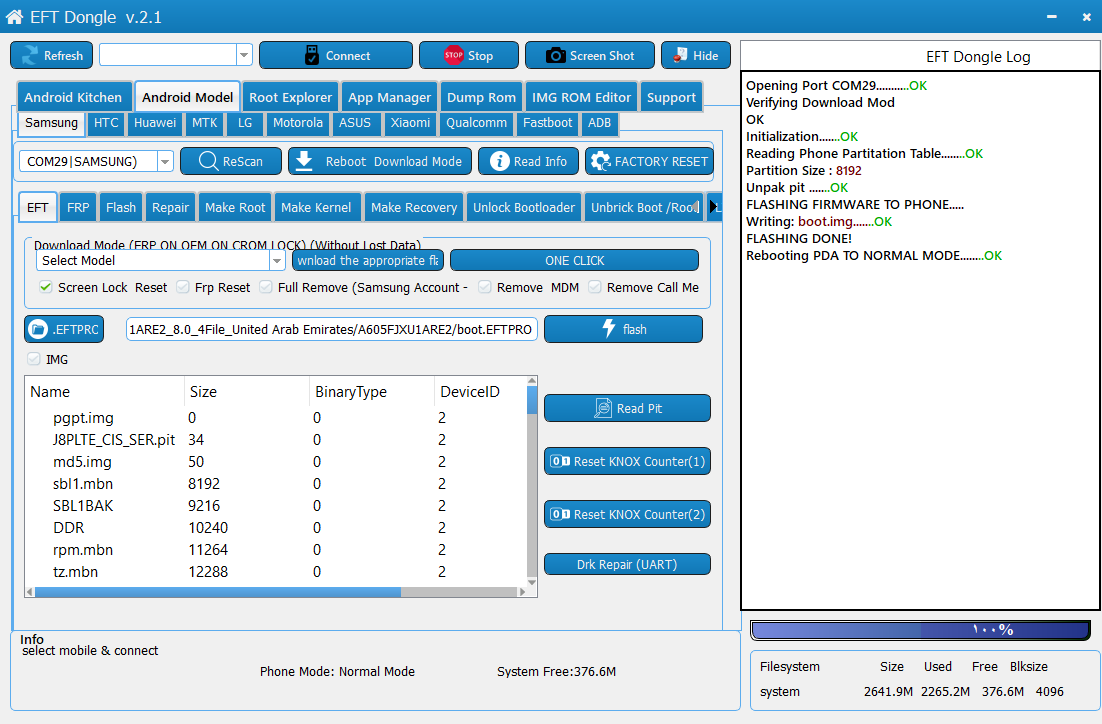Viewport: 1102px width, 724px height.
Task: Select the tz.mbn partition row
Action: 276,571
